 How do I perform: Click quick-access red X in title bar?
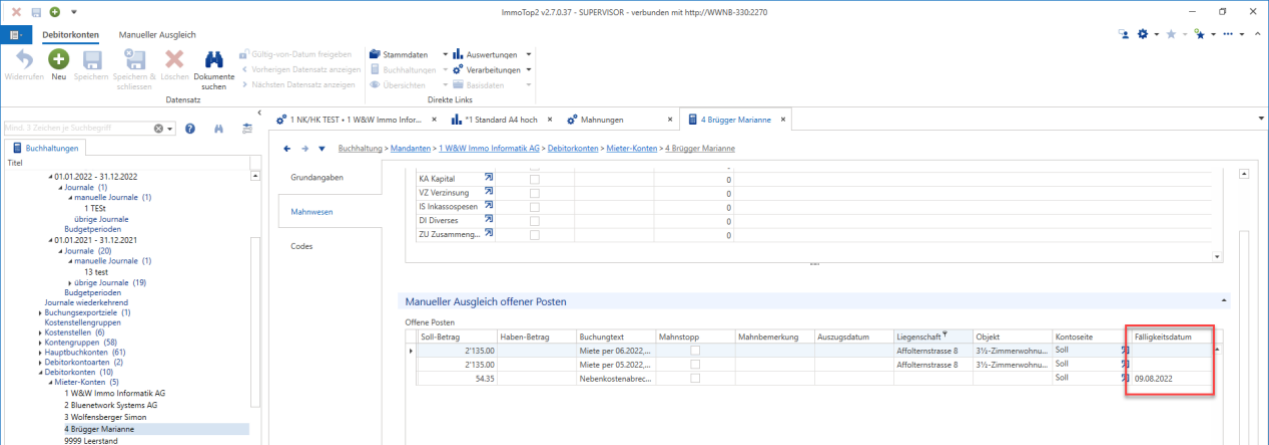pos(16,11)
